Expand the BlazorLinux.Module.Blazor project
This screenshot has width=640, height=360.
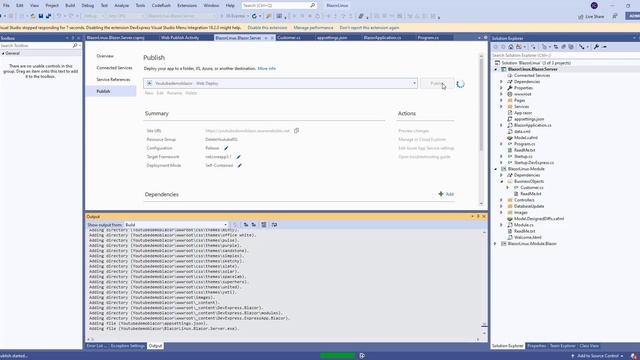click(496, 244)
